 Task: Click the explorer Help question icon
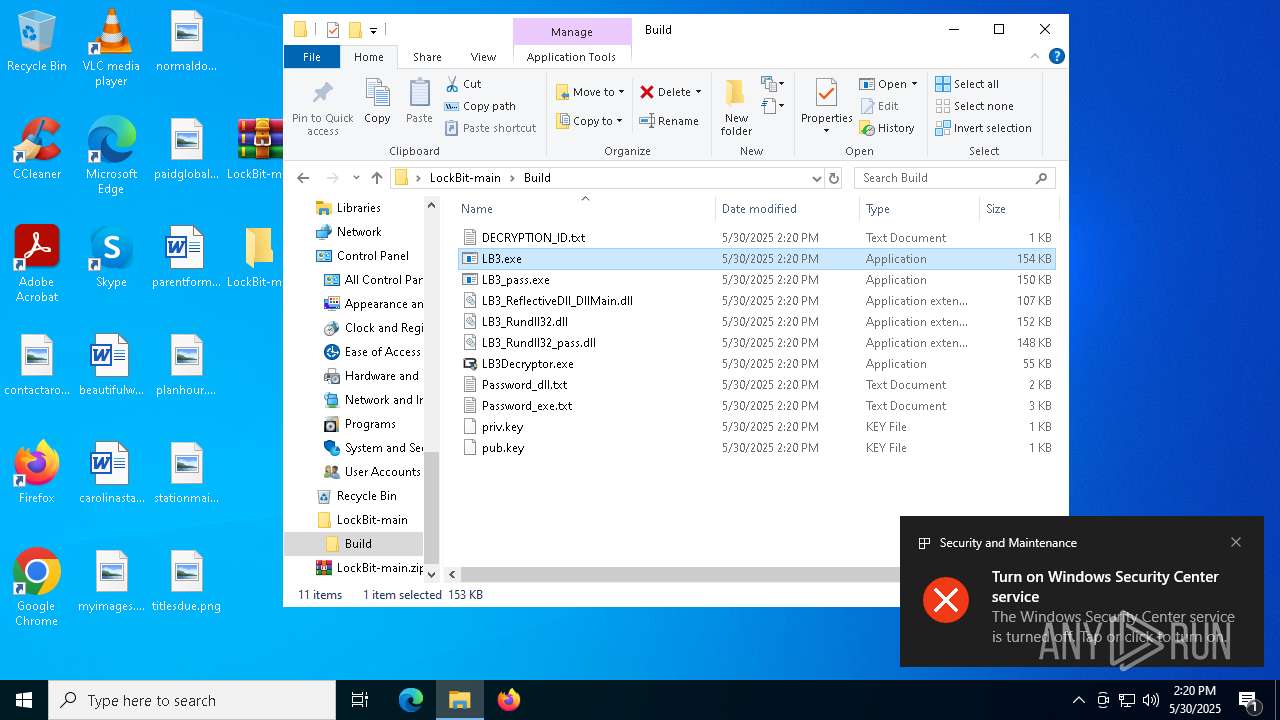pos(1056,56)
